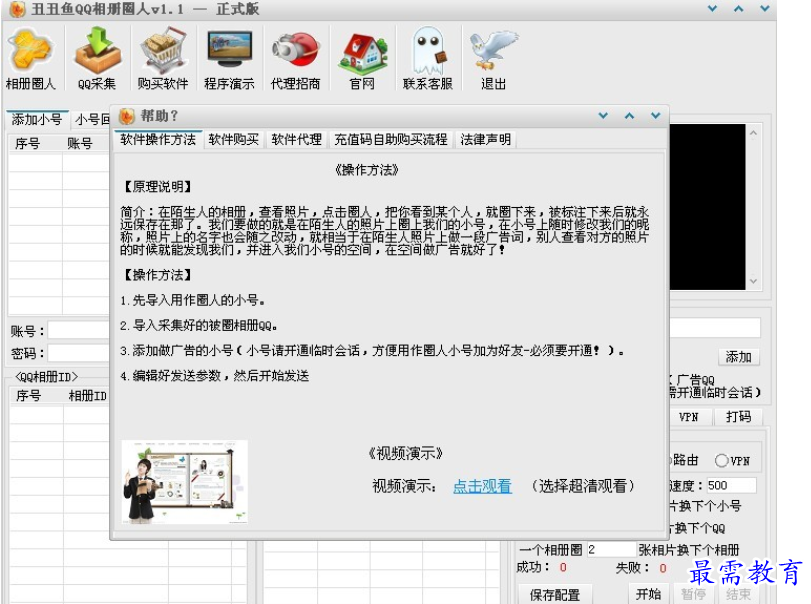
Task: Click the 联系客服 ghost icon
Action: 428,59
